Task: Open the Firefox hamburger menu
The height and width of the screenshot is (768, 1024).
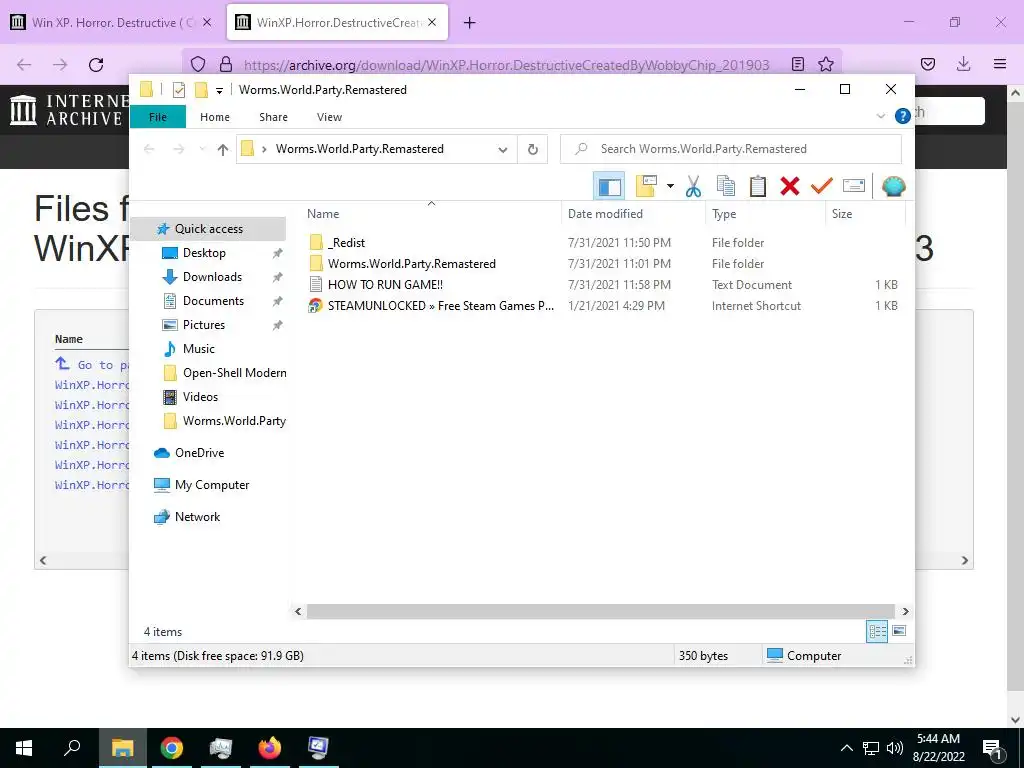Action: click(x=1000, y=64)
